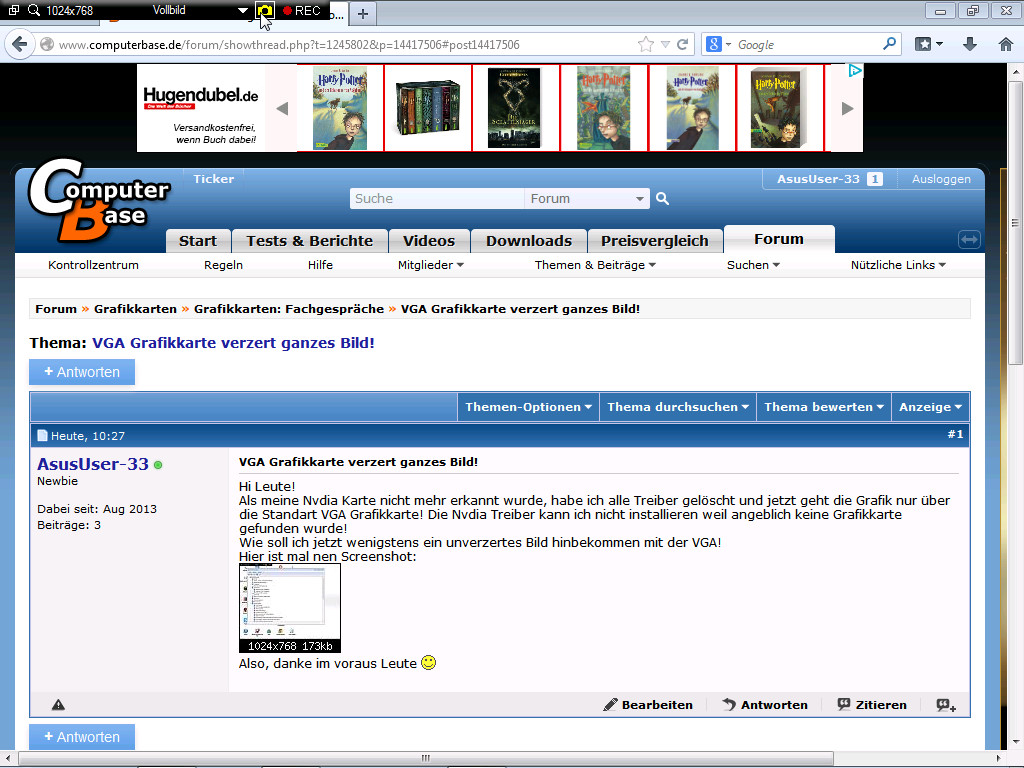1024x768 pixels.
Task: Start recording with REC button
Action: click(x=301, y=10)
